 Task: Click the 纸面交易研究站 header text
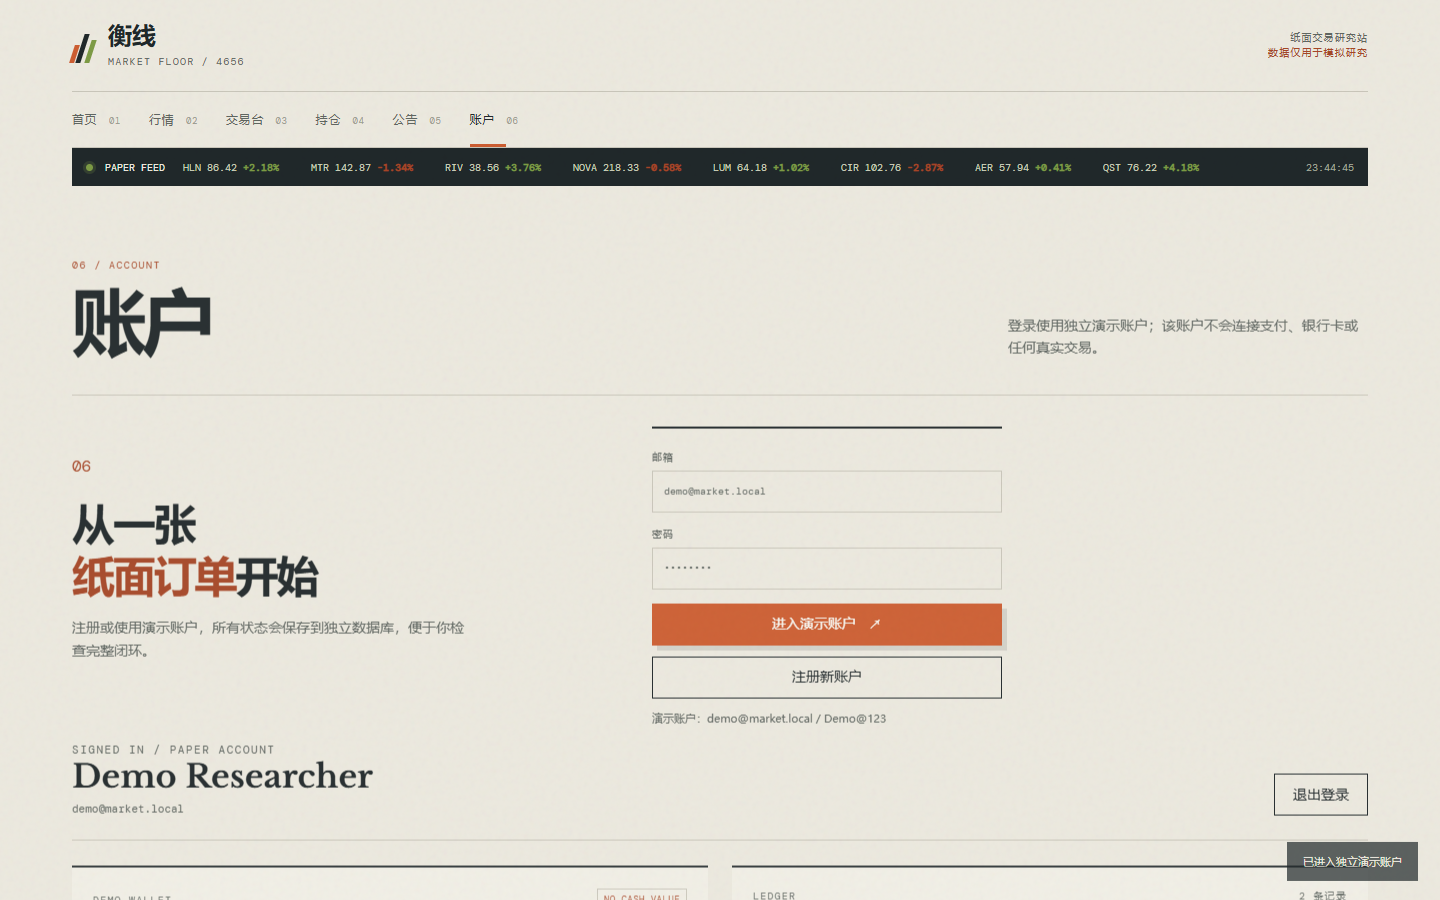tap(1328, 38)
